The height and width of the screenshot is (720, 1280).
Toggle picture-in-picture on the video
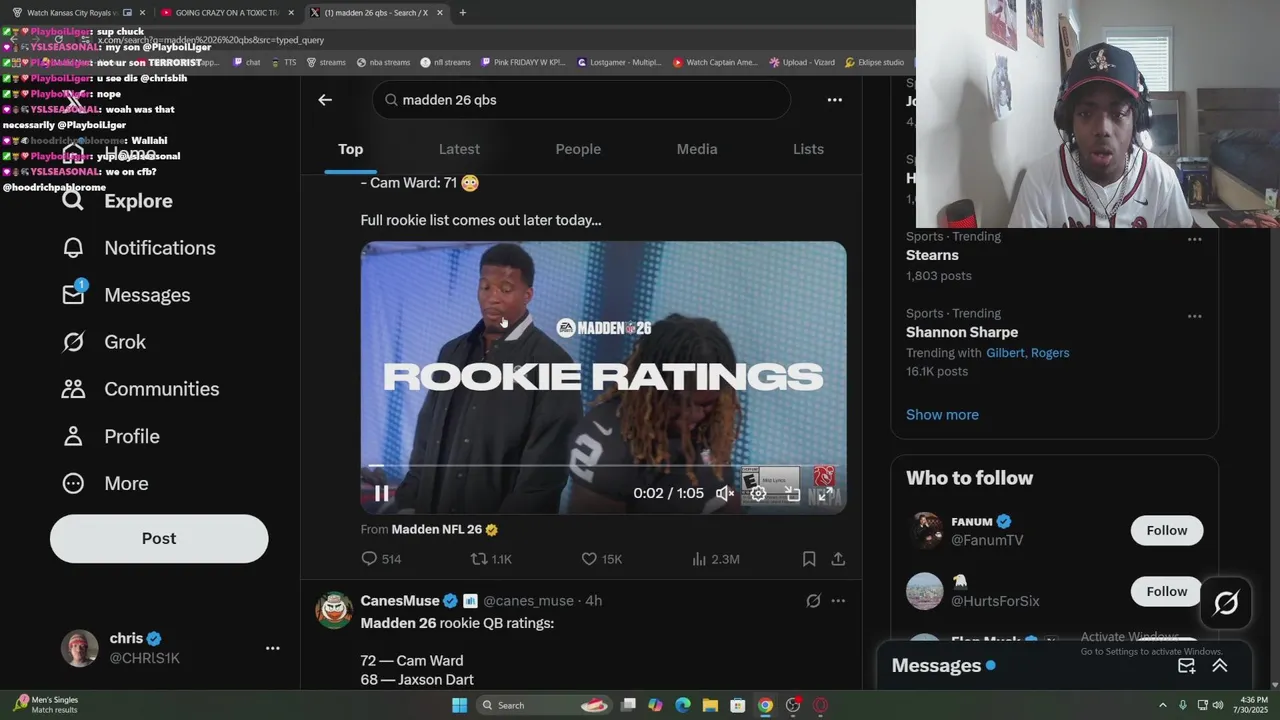pos(792,493)
